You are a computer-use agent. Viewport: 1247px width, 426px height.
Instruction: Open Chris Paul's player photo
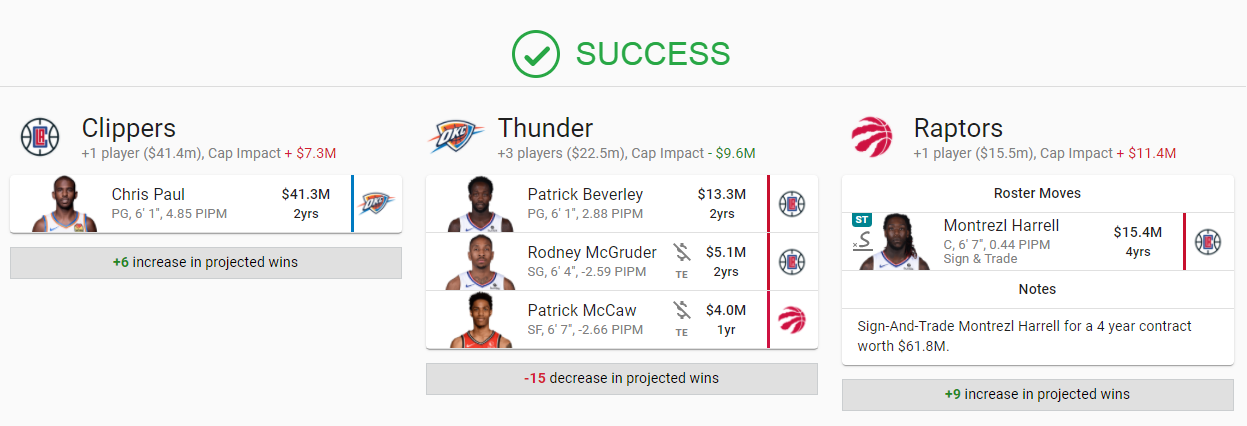tap(65, 204)
